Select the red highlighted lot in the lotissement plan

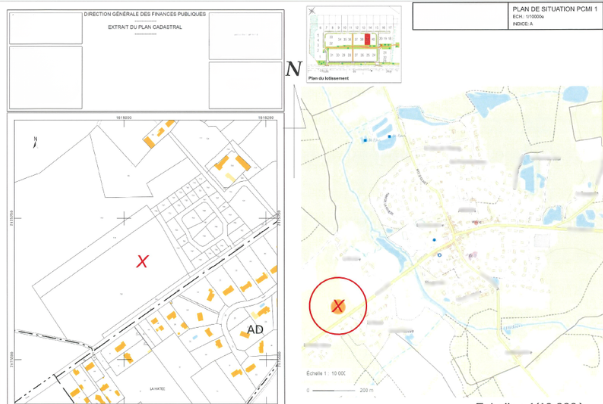pos(367,39)
